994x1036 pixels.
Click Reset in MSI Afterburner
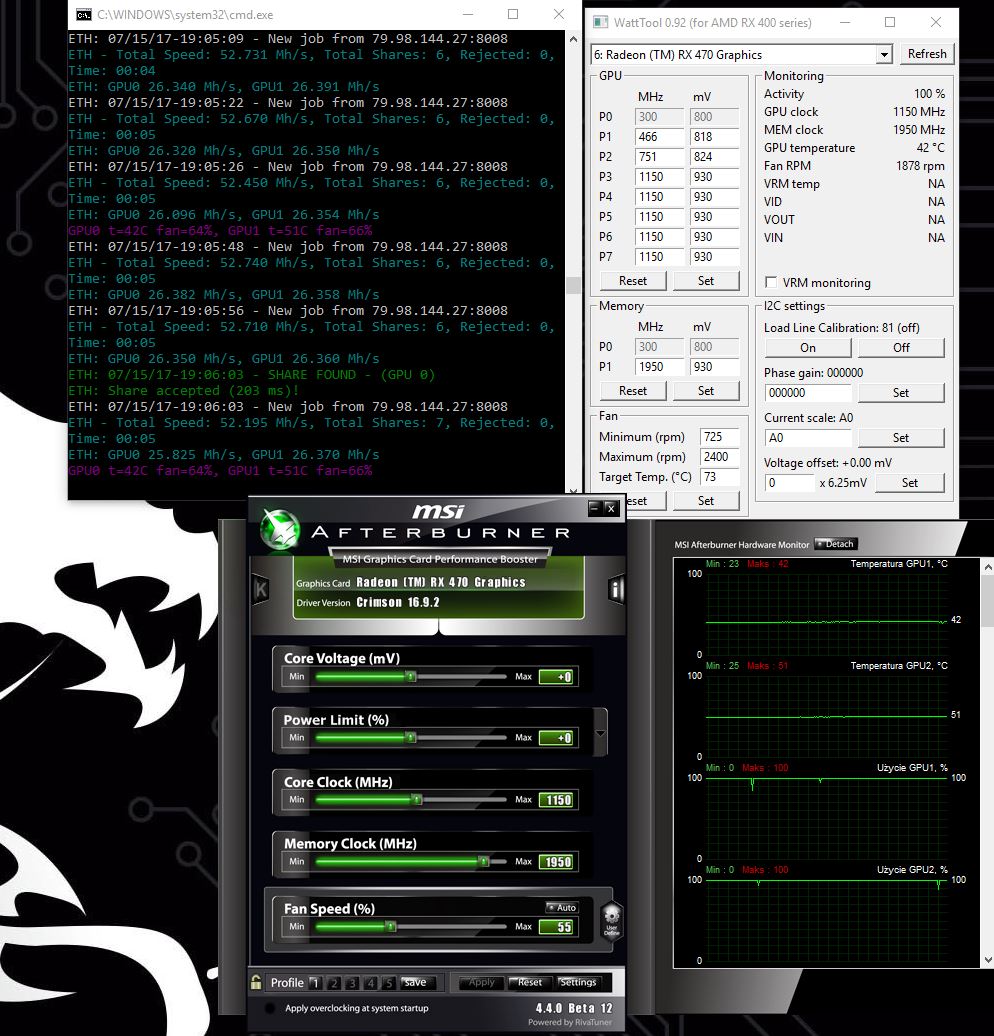pyautogui.click(x=530, y=982)
